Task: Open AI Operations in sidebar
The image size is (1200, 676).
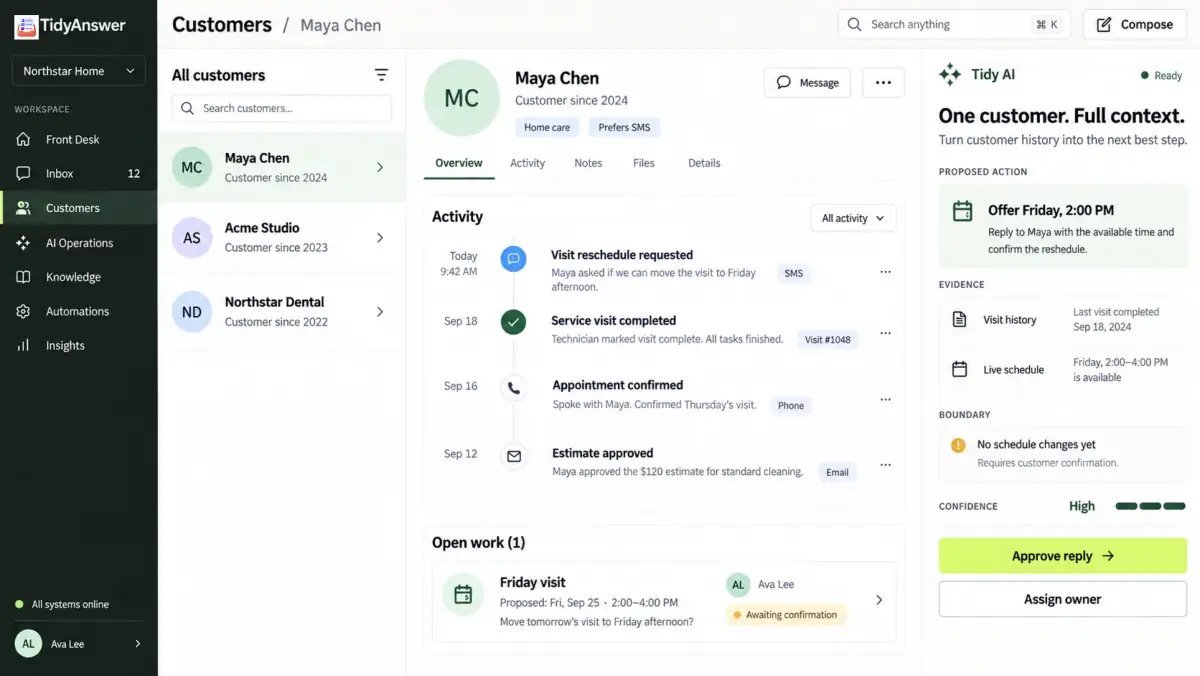Action: click(79, 243)
